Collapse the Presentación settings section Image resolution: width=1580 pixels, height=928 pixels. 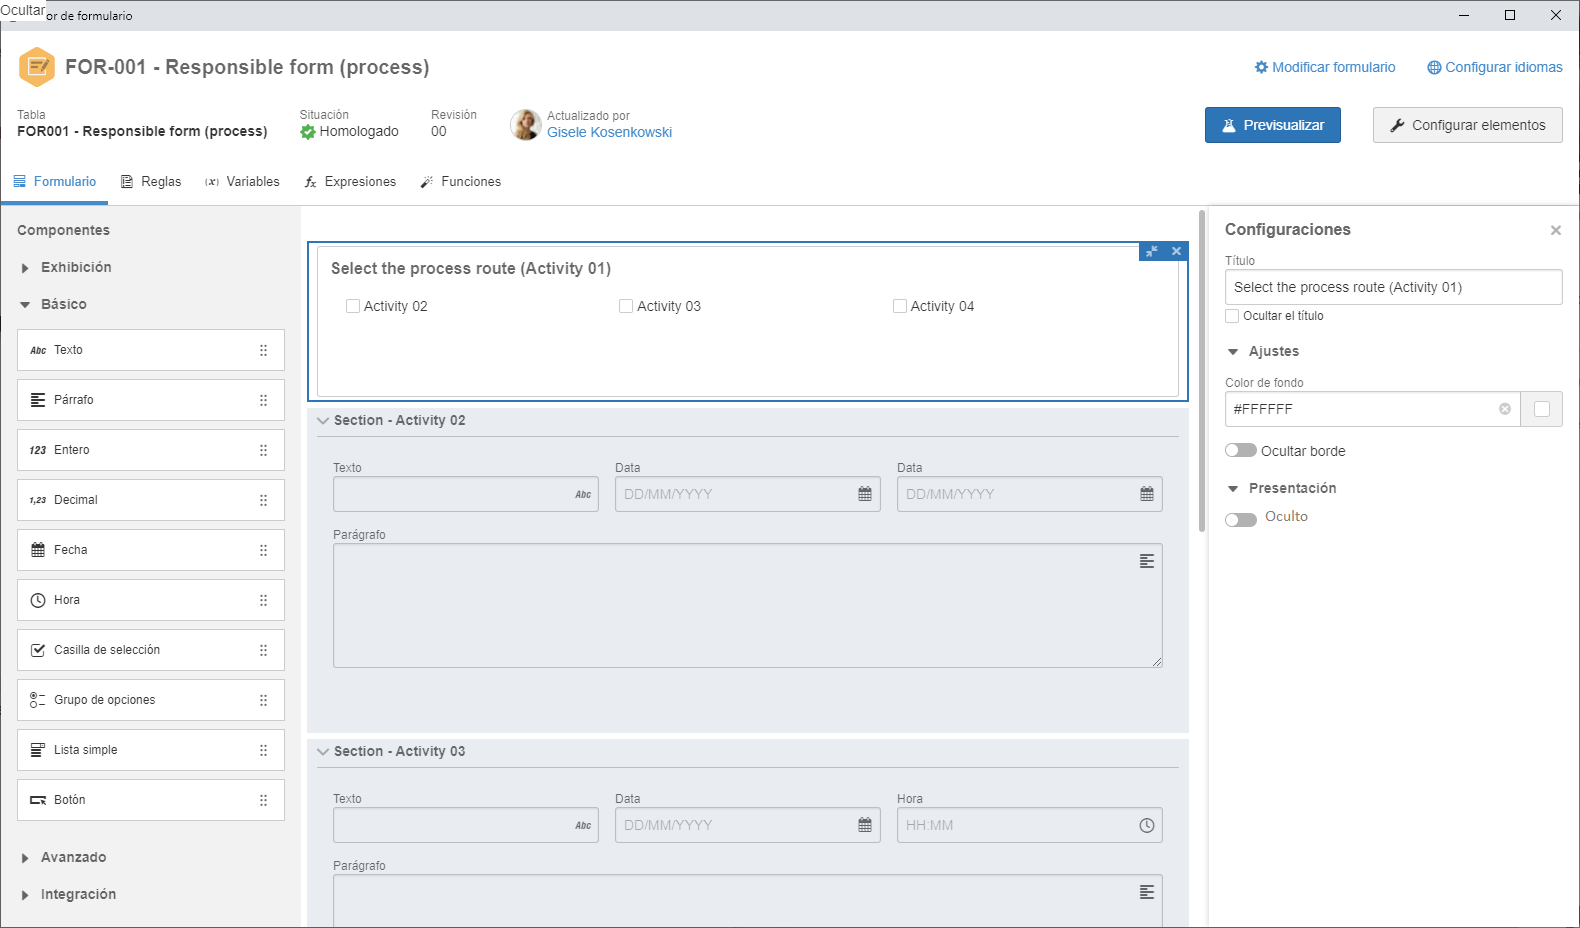[x=1233, y=489]
